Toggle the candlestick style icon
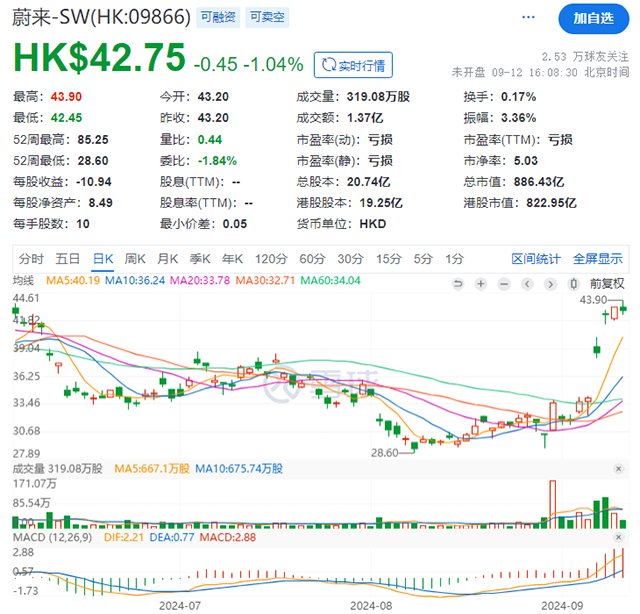 coord(573,284)
